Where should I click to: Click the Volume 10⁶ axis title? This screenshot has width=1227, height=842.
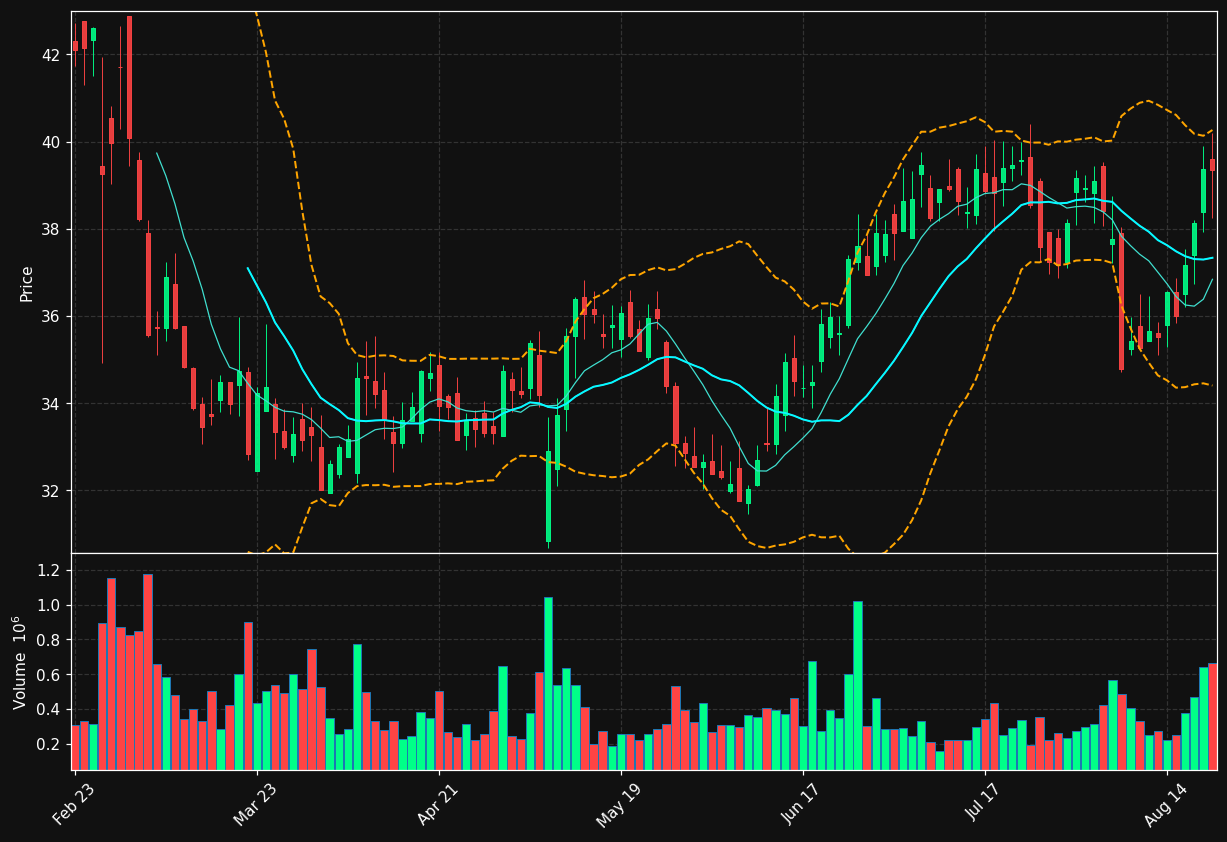coord(21,662)
